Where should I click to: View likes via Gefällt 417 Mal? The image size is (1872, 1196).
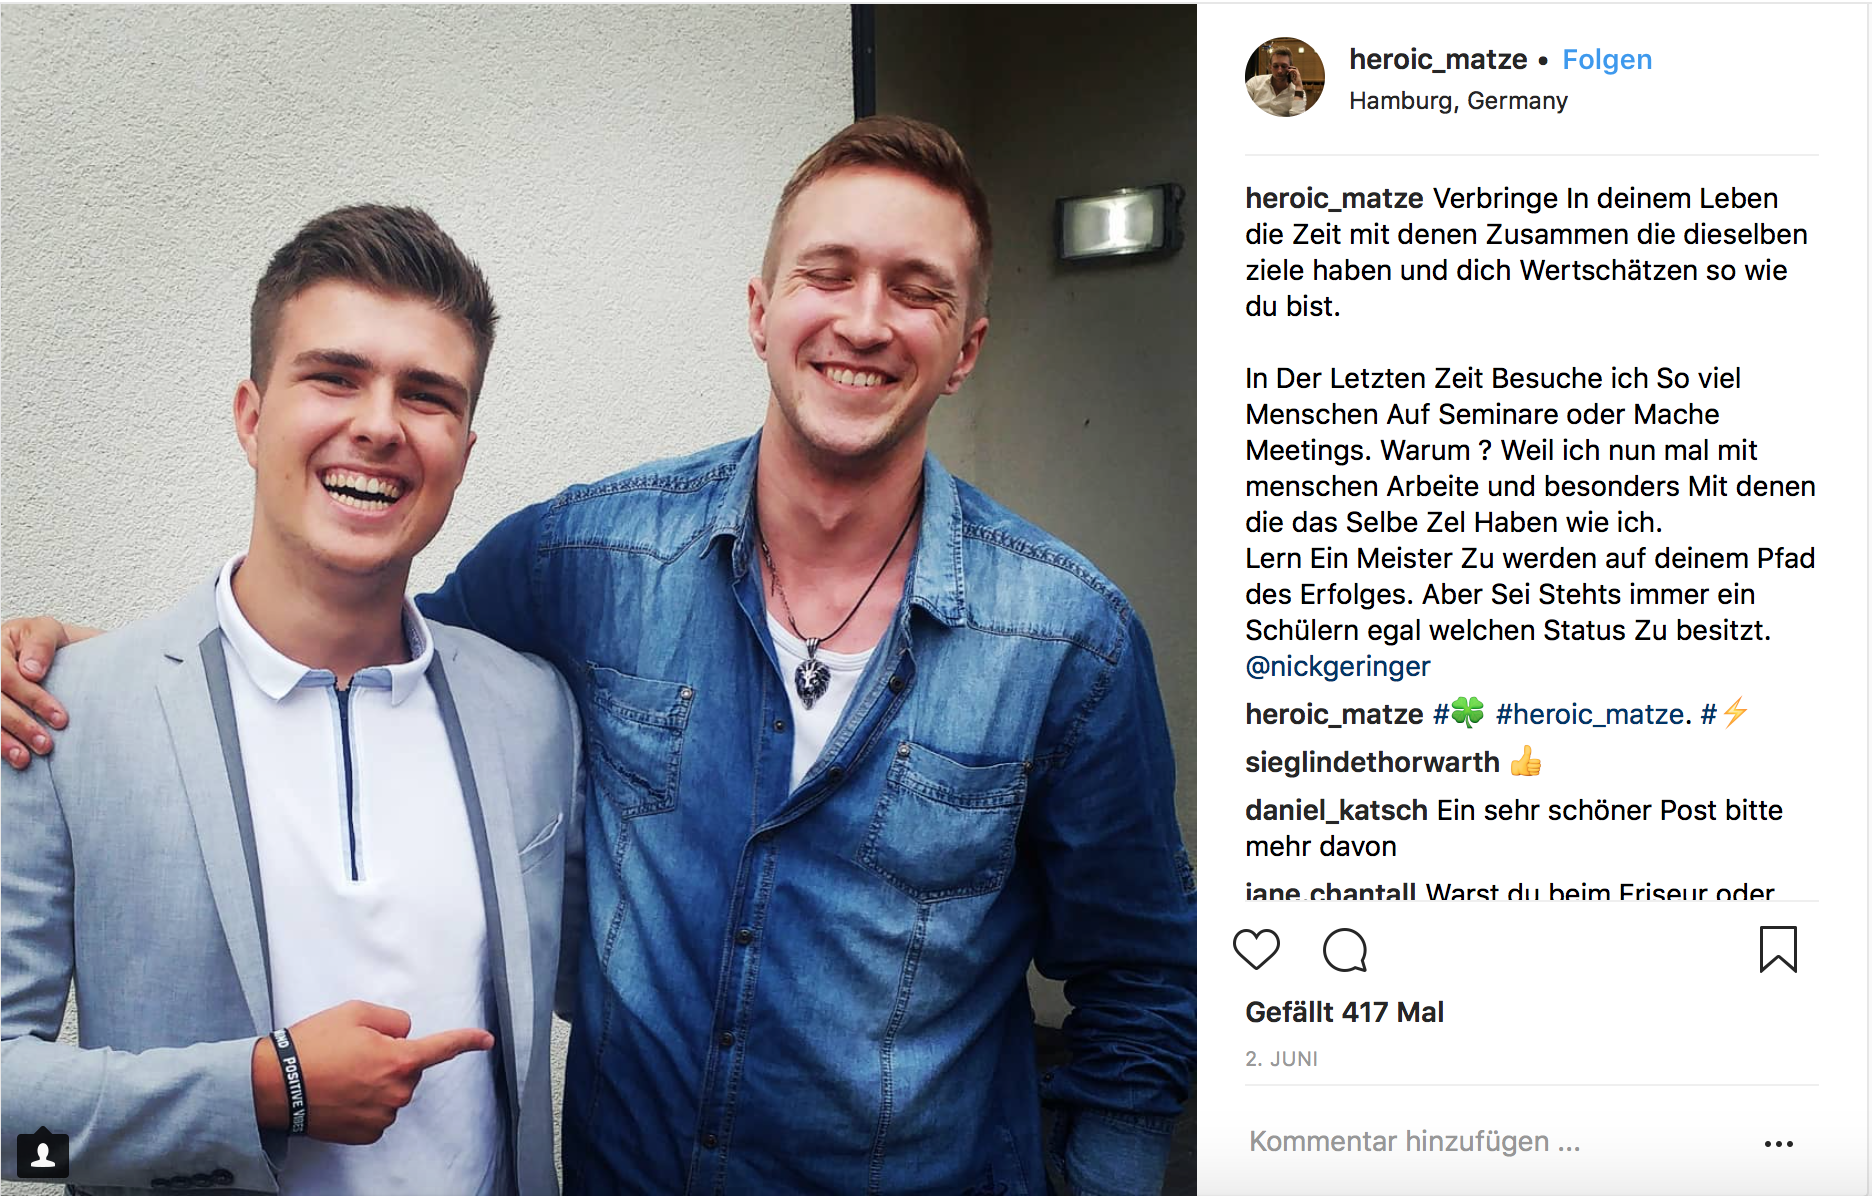(x=1344, y=1012)
